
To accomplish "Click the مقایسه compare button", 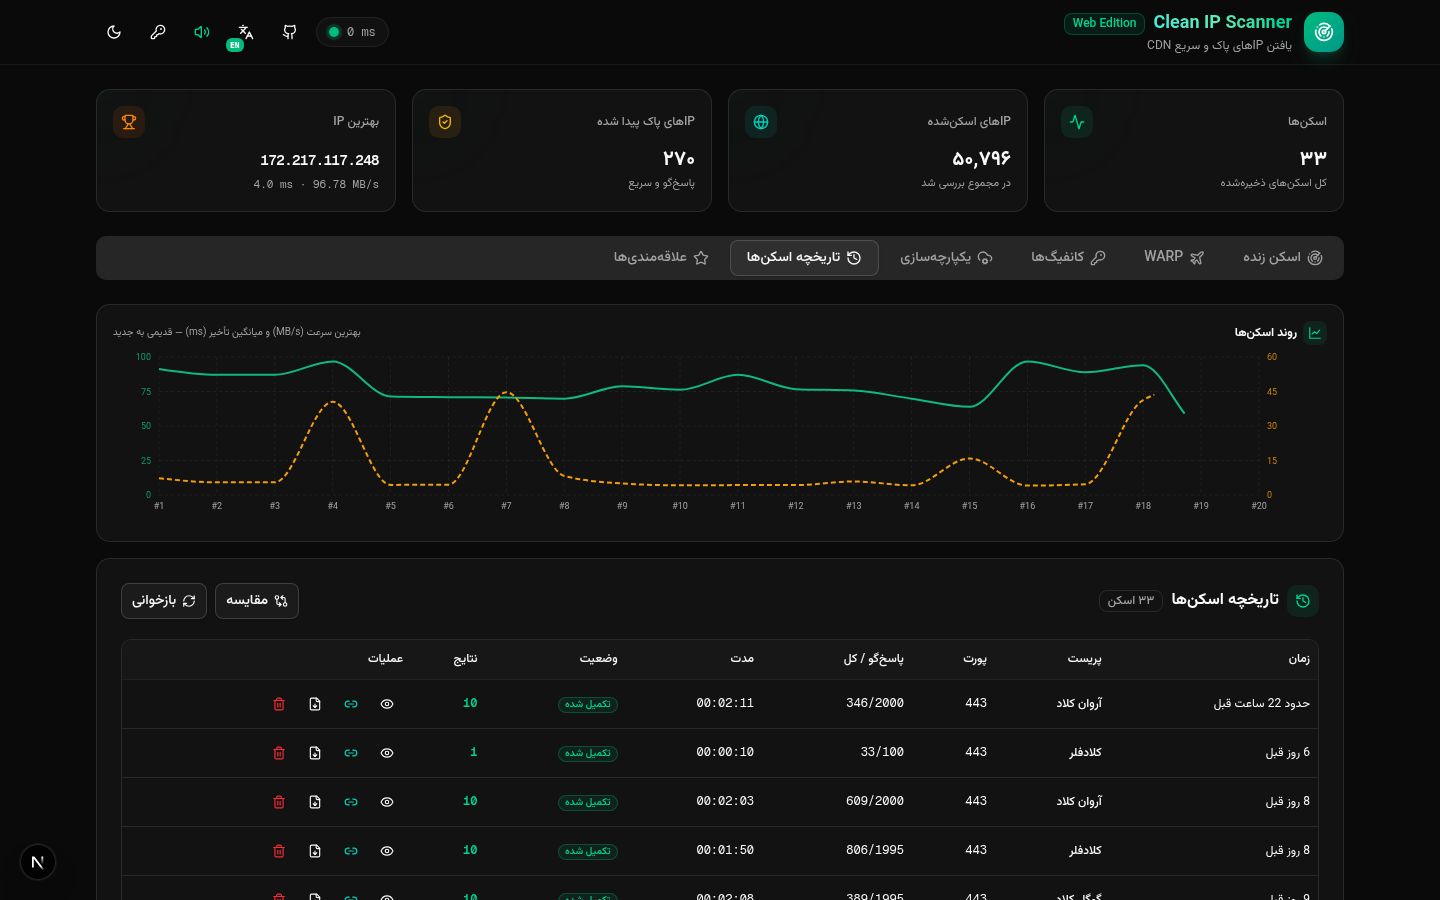I will point(257,601).
